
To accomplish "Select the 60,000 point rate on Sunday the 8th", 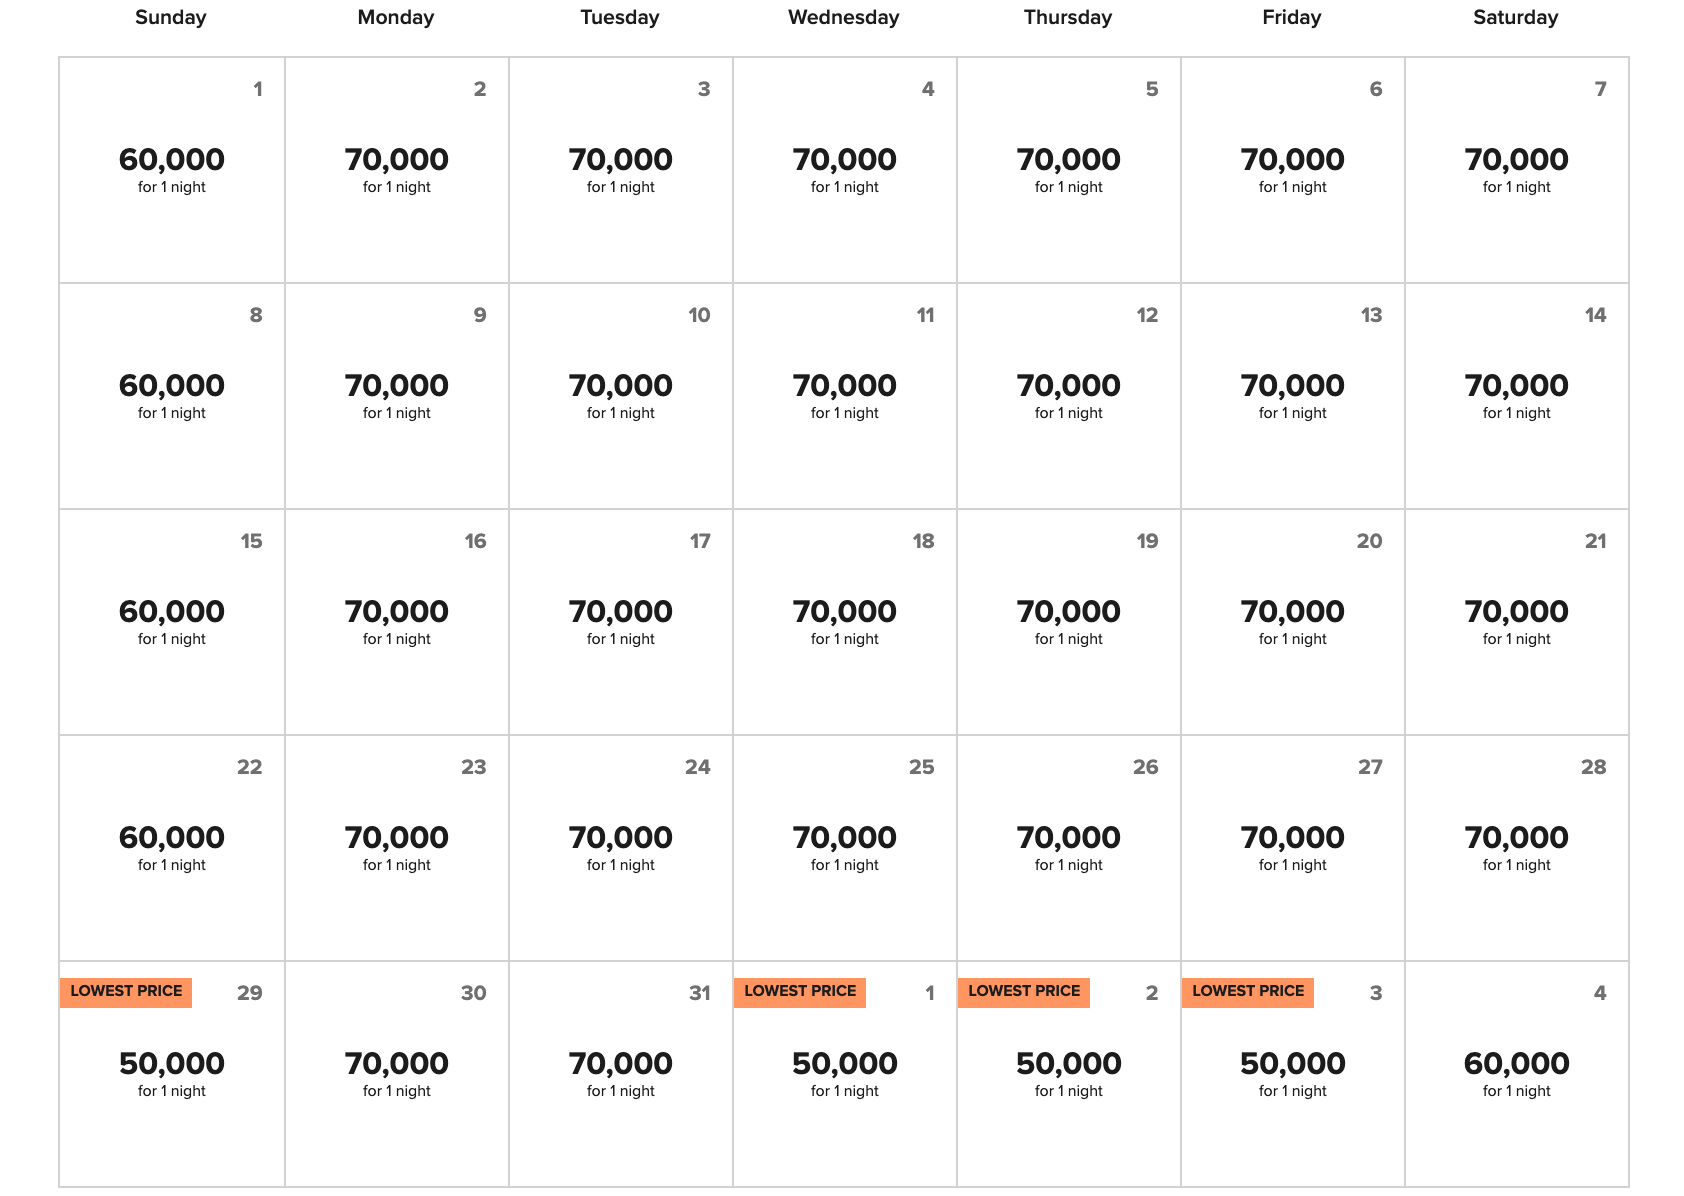I will 171,385.
